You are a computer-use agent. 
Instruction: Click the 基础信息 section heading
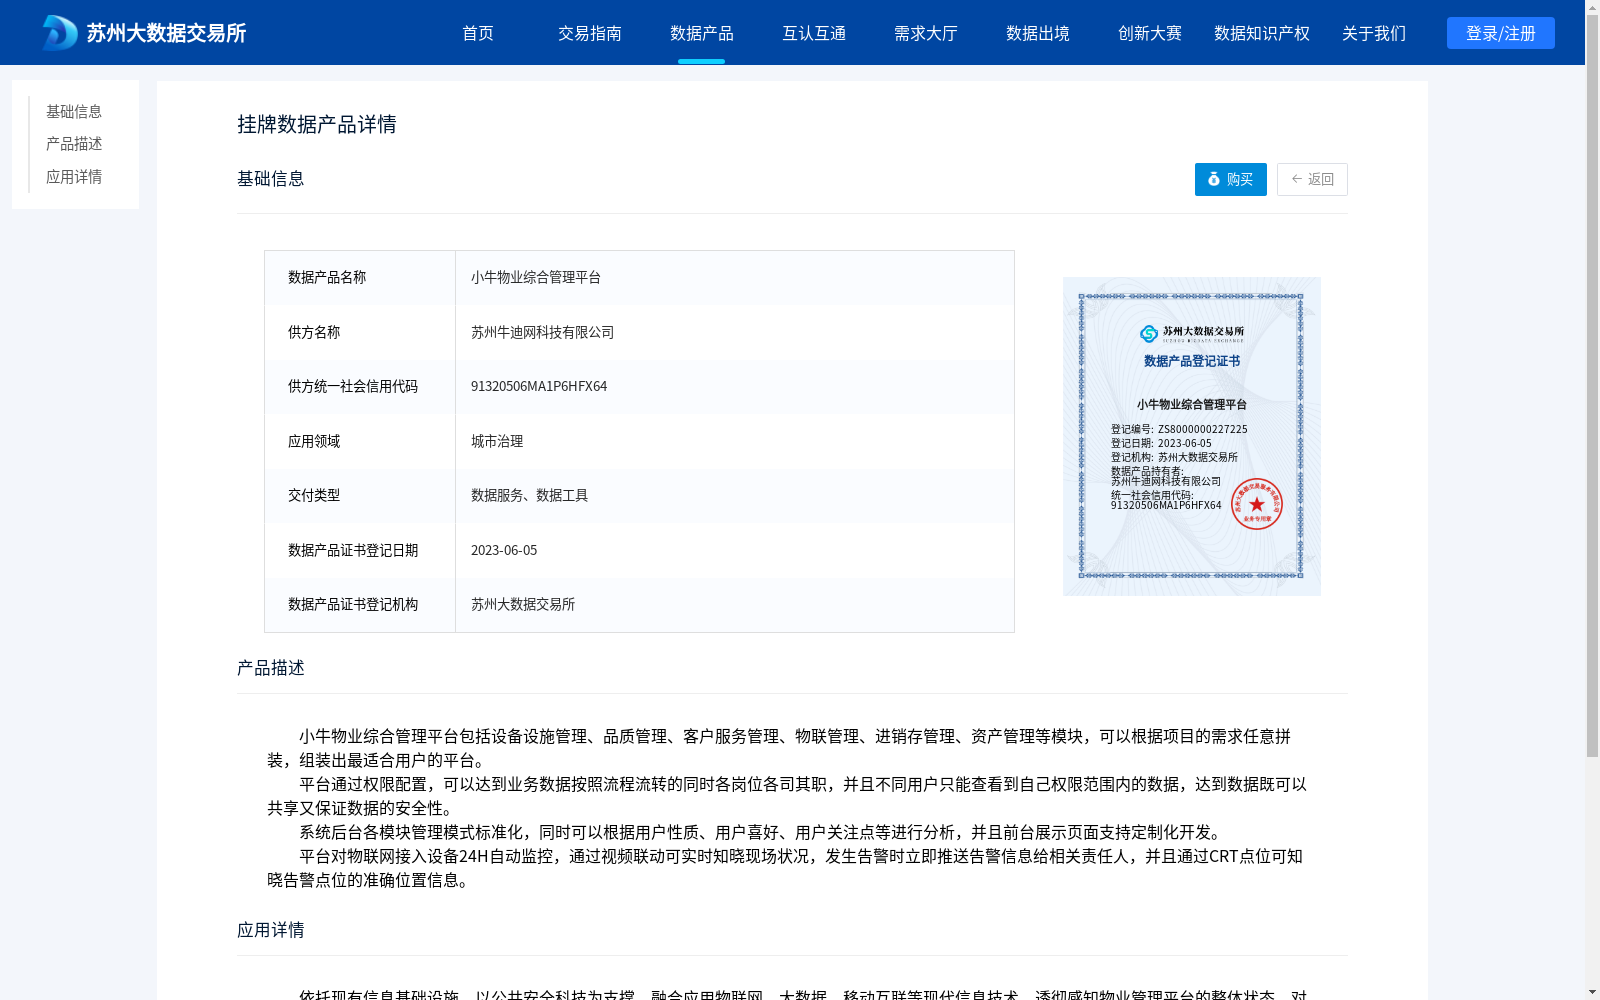click(x=271, y=179)
